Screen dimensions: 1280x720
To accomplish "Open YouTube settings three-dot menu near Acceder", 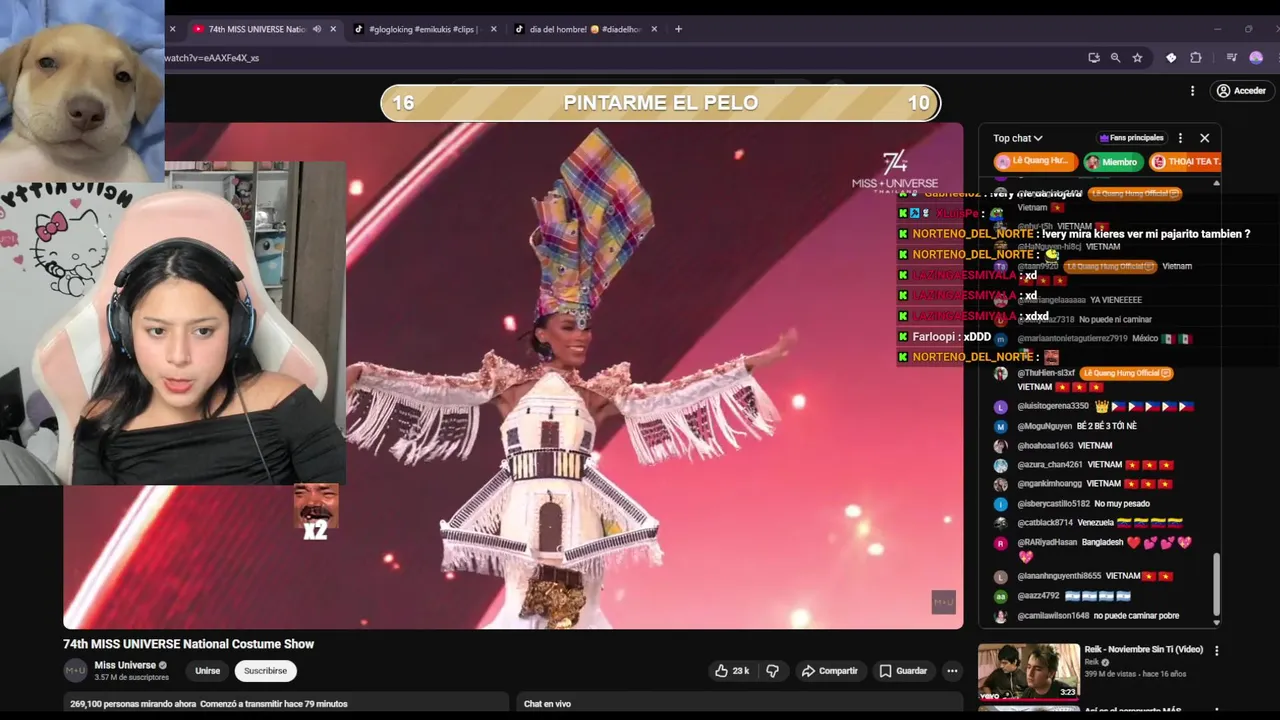I will (x=1192, y=91).
